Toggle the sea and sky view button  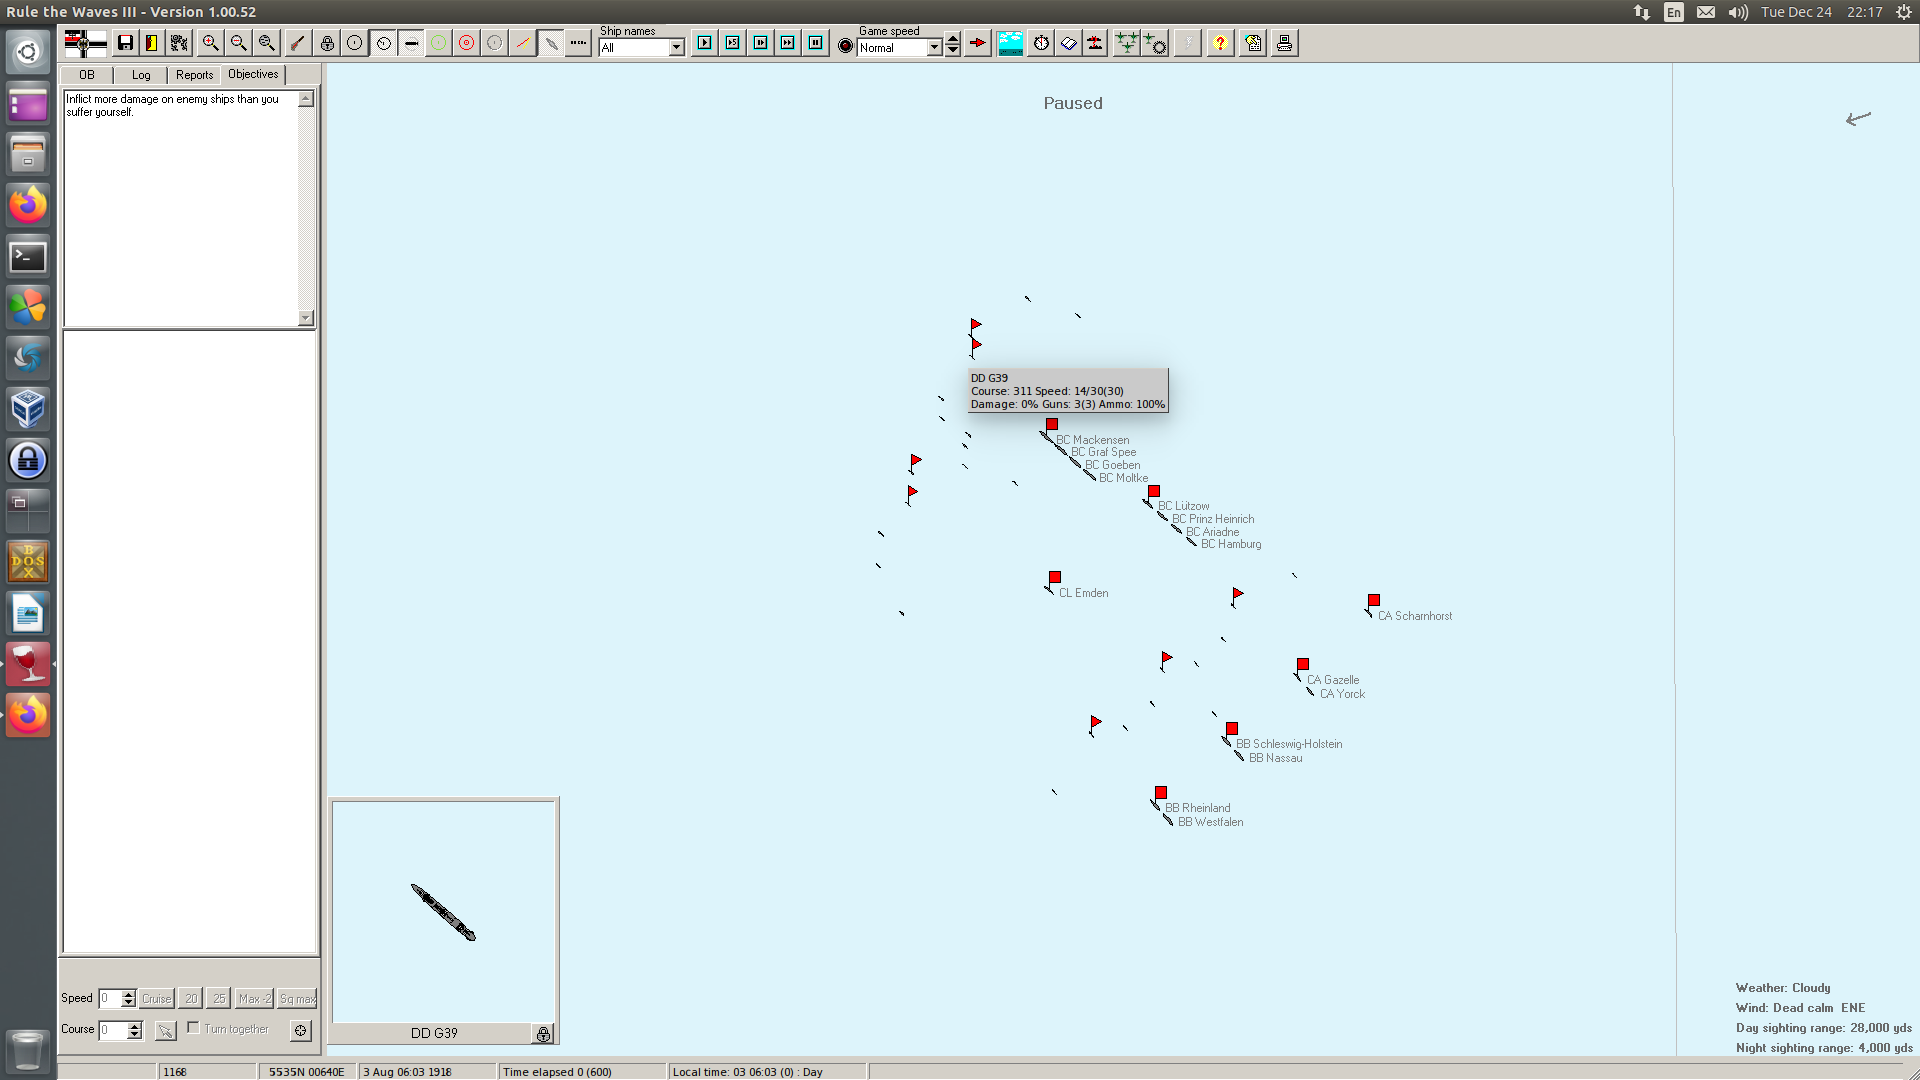[x=1010, y=43]
